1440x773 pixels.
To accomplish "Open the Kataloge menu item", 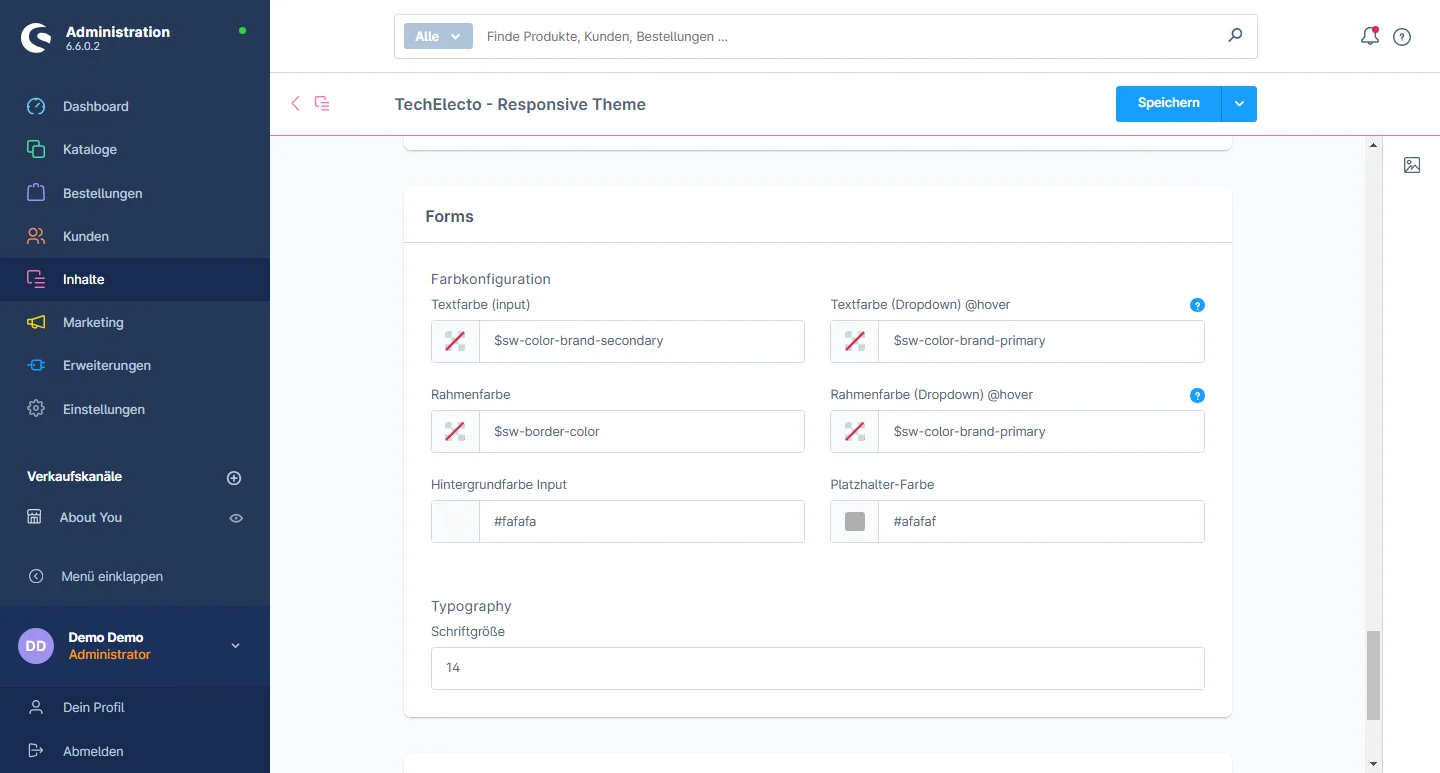I will pyautogui.click(x=89, y=149).
